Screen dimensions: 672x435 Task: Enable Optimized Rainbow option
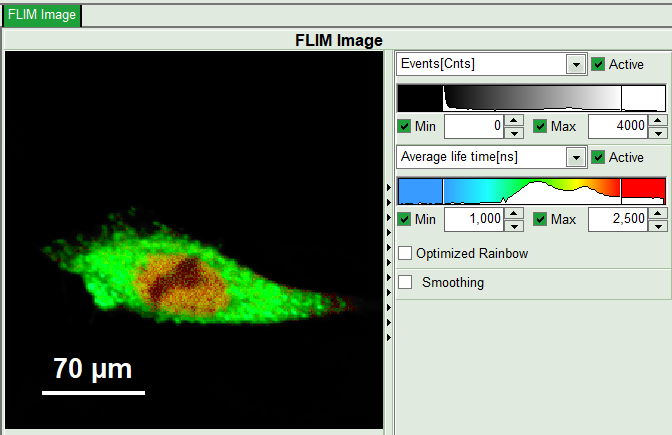405,253
